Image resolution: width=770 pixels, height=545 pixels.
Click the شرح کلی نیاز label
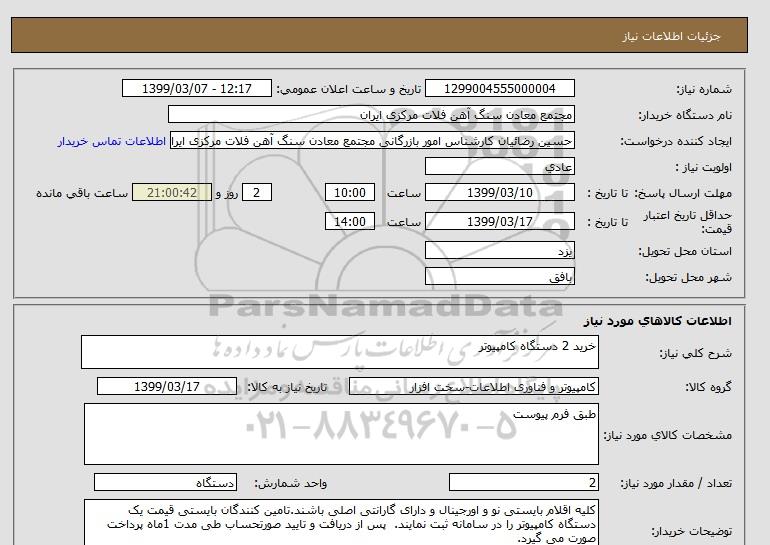pos(695,353)
